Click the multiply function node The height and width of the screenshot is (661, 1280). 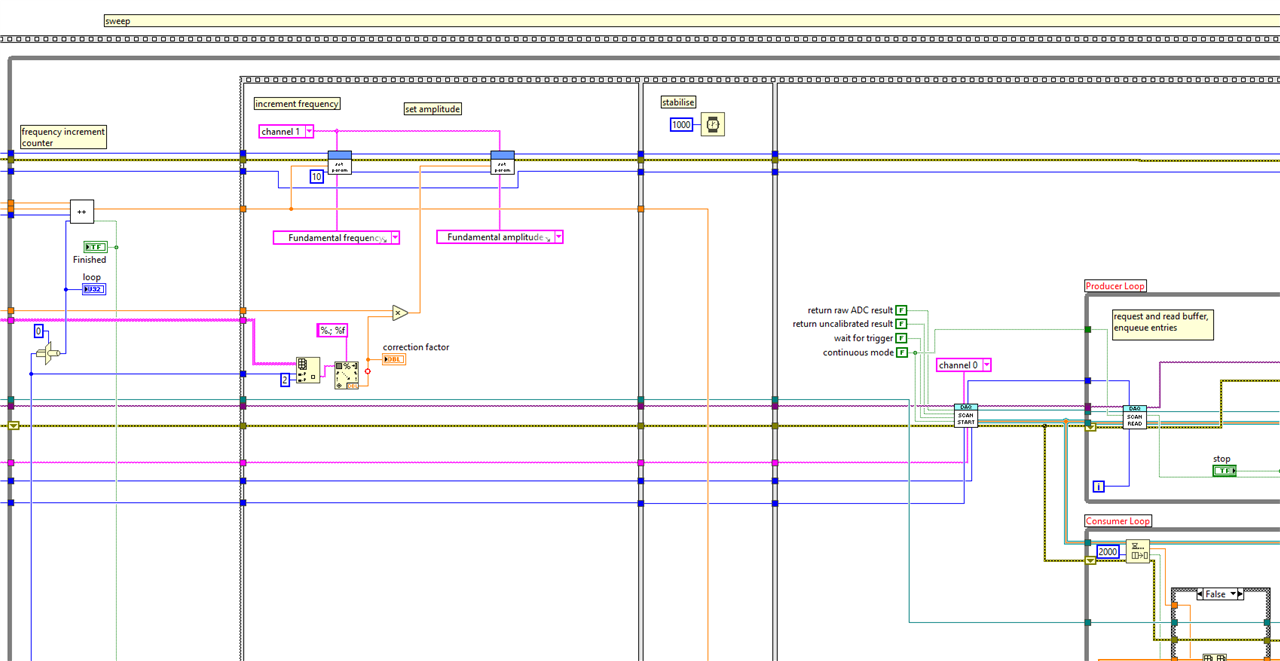tap(399, 312)
